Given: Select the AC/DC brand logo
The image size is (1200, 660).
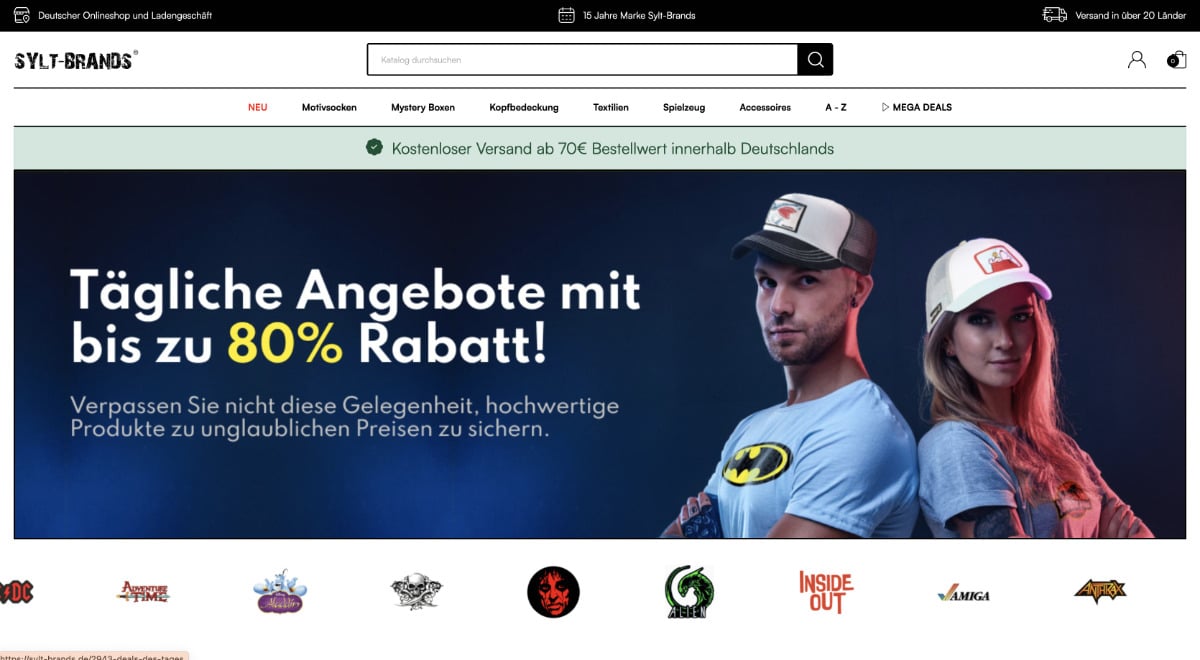Looking at the screenshot, I should 16,592.
